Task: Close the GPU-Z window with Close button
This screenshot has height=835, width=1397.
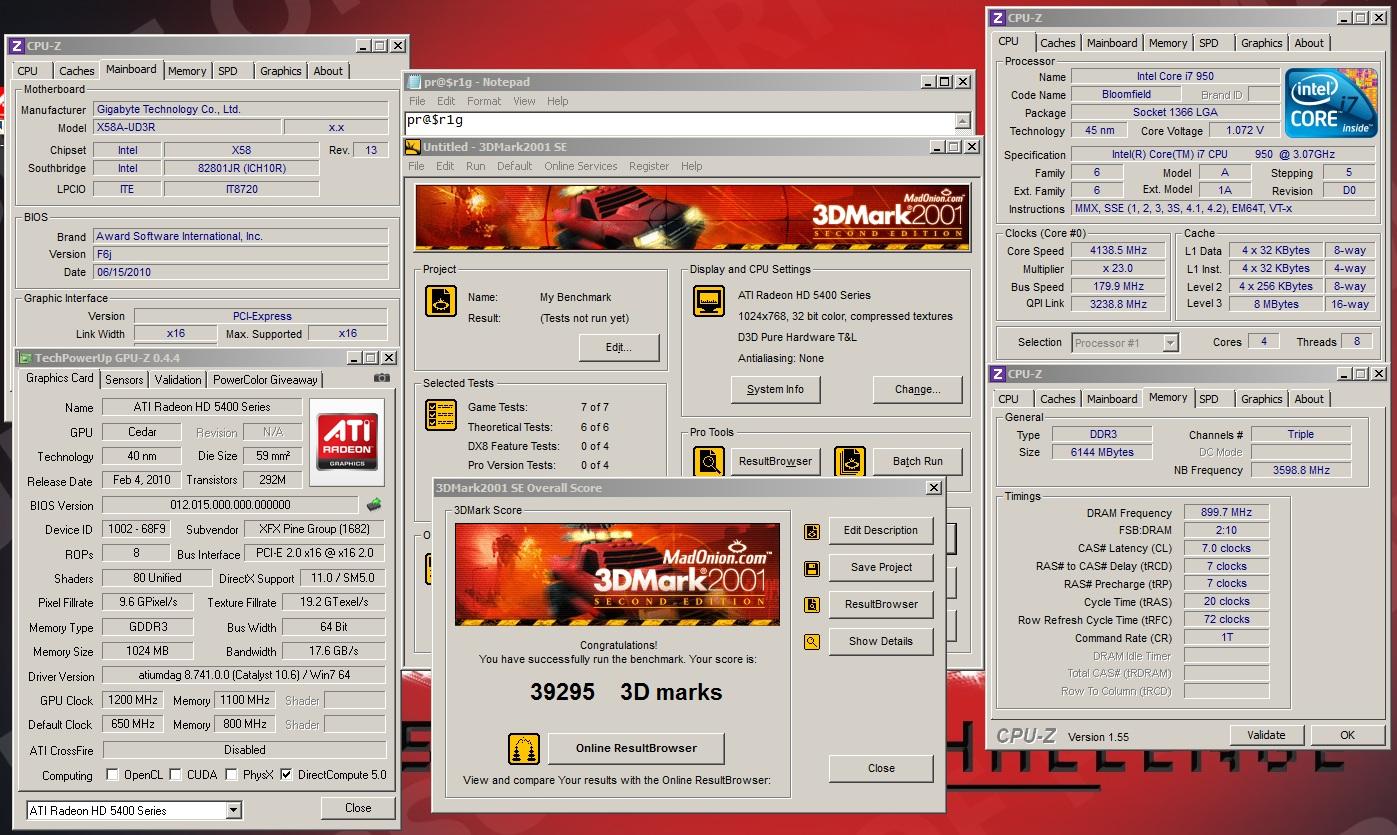Action: 358,808
